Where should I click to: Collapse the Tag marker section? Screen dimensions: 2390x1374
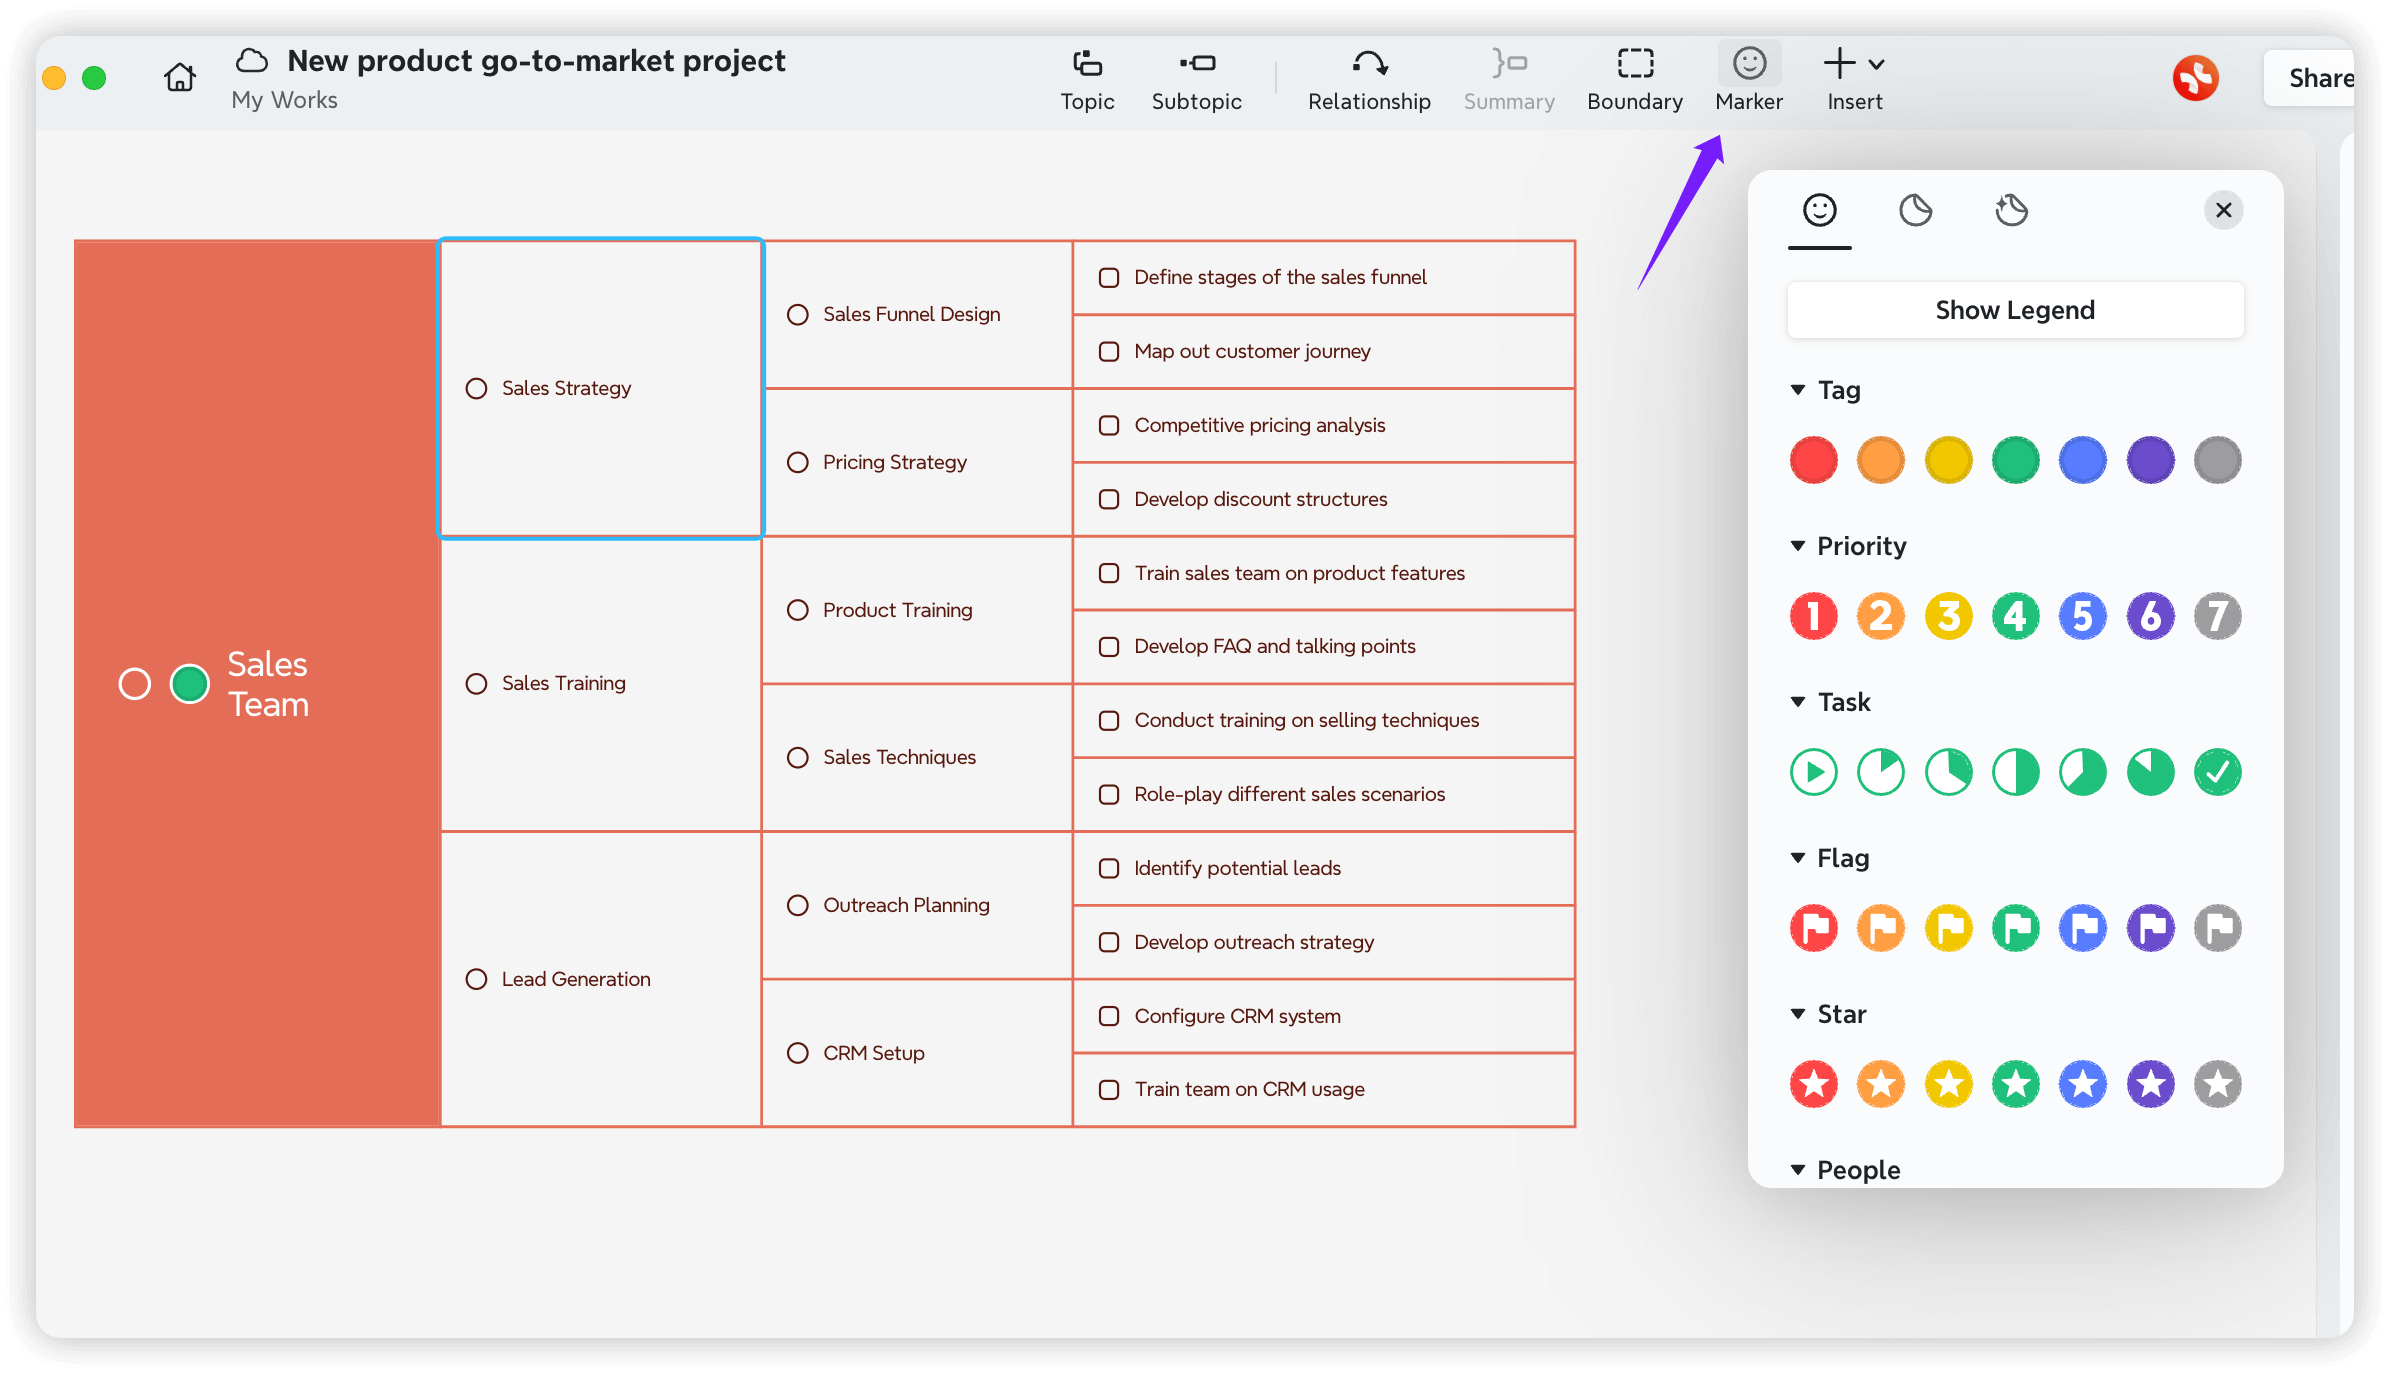pos(1798,390)
